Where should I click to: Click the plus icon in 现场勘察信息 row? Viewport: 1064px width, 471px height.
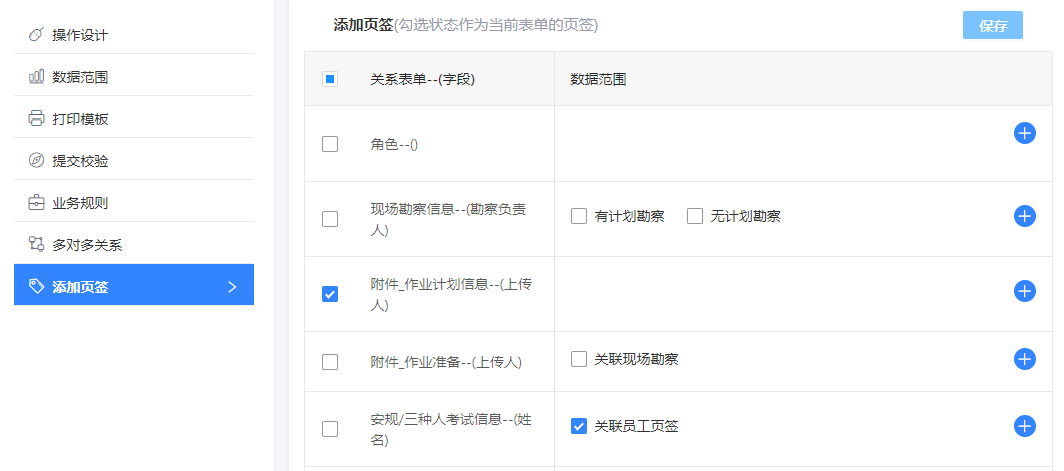tap(1025, 216)
